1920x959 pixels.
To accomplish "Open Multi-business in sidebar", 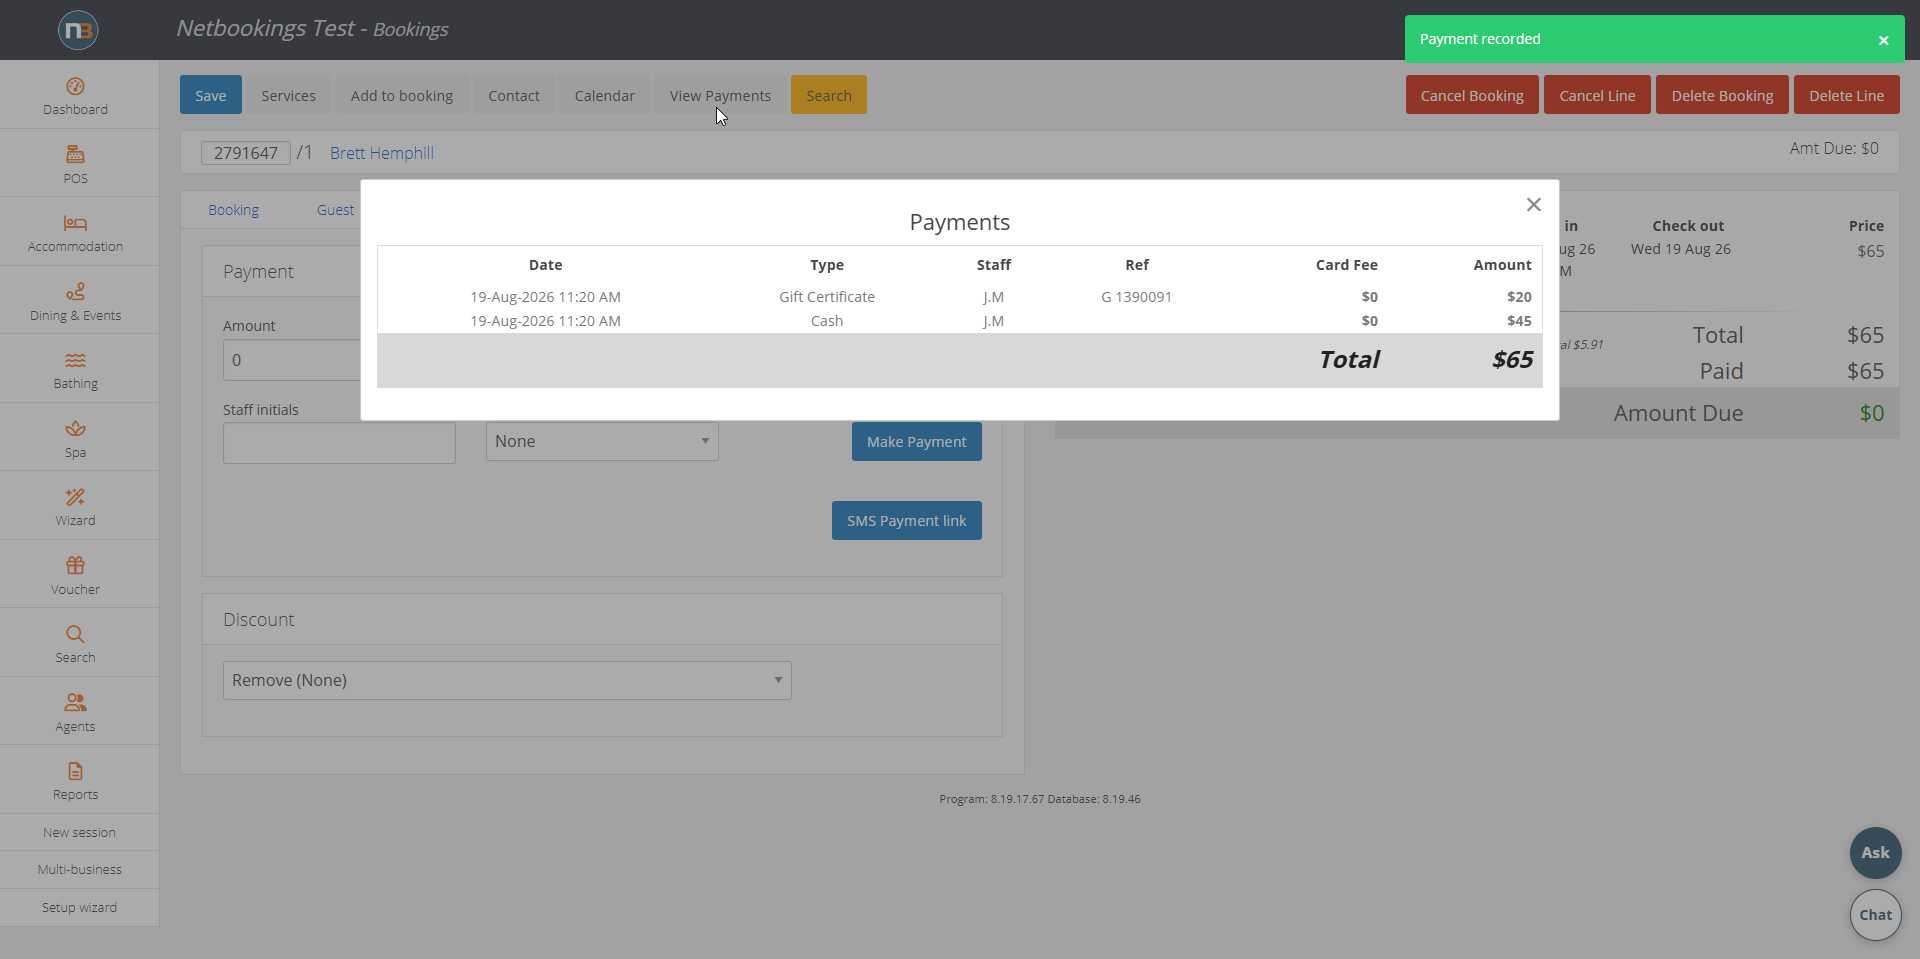I will point(79,870).
